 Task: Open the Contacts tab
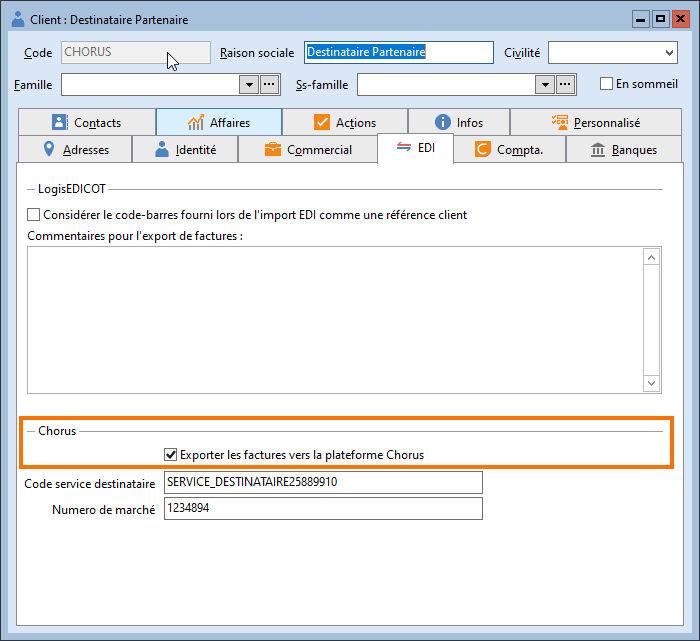click(x=87, y=122)
